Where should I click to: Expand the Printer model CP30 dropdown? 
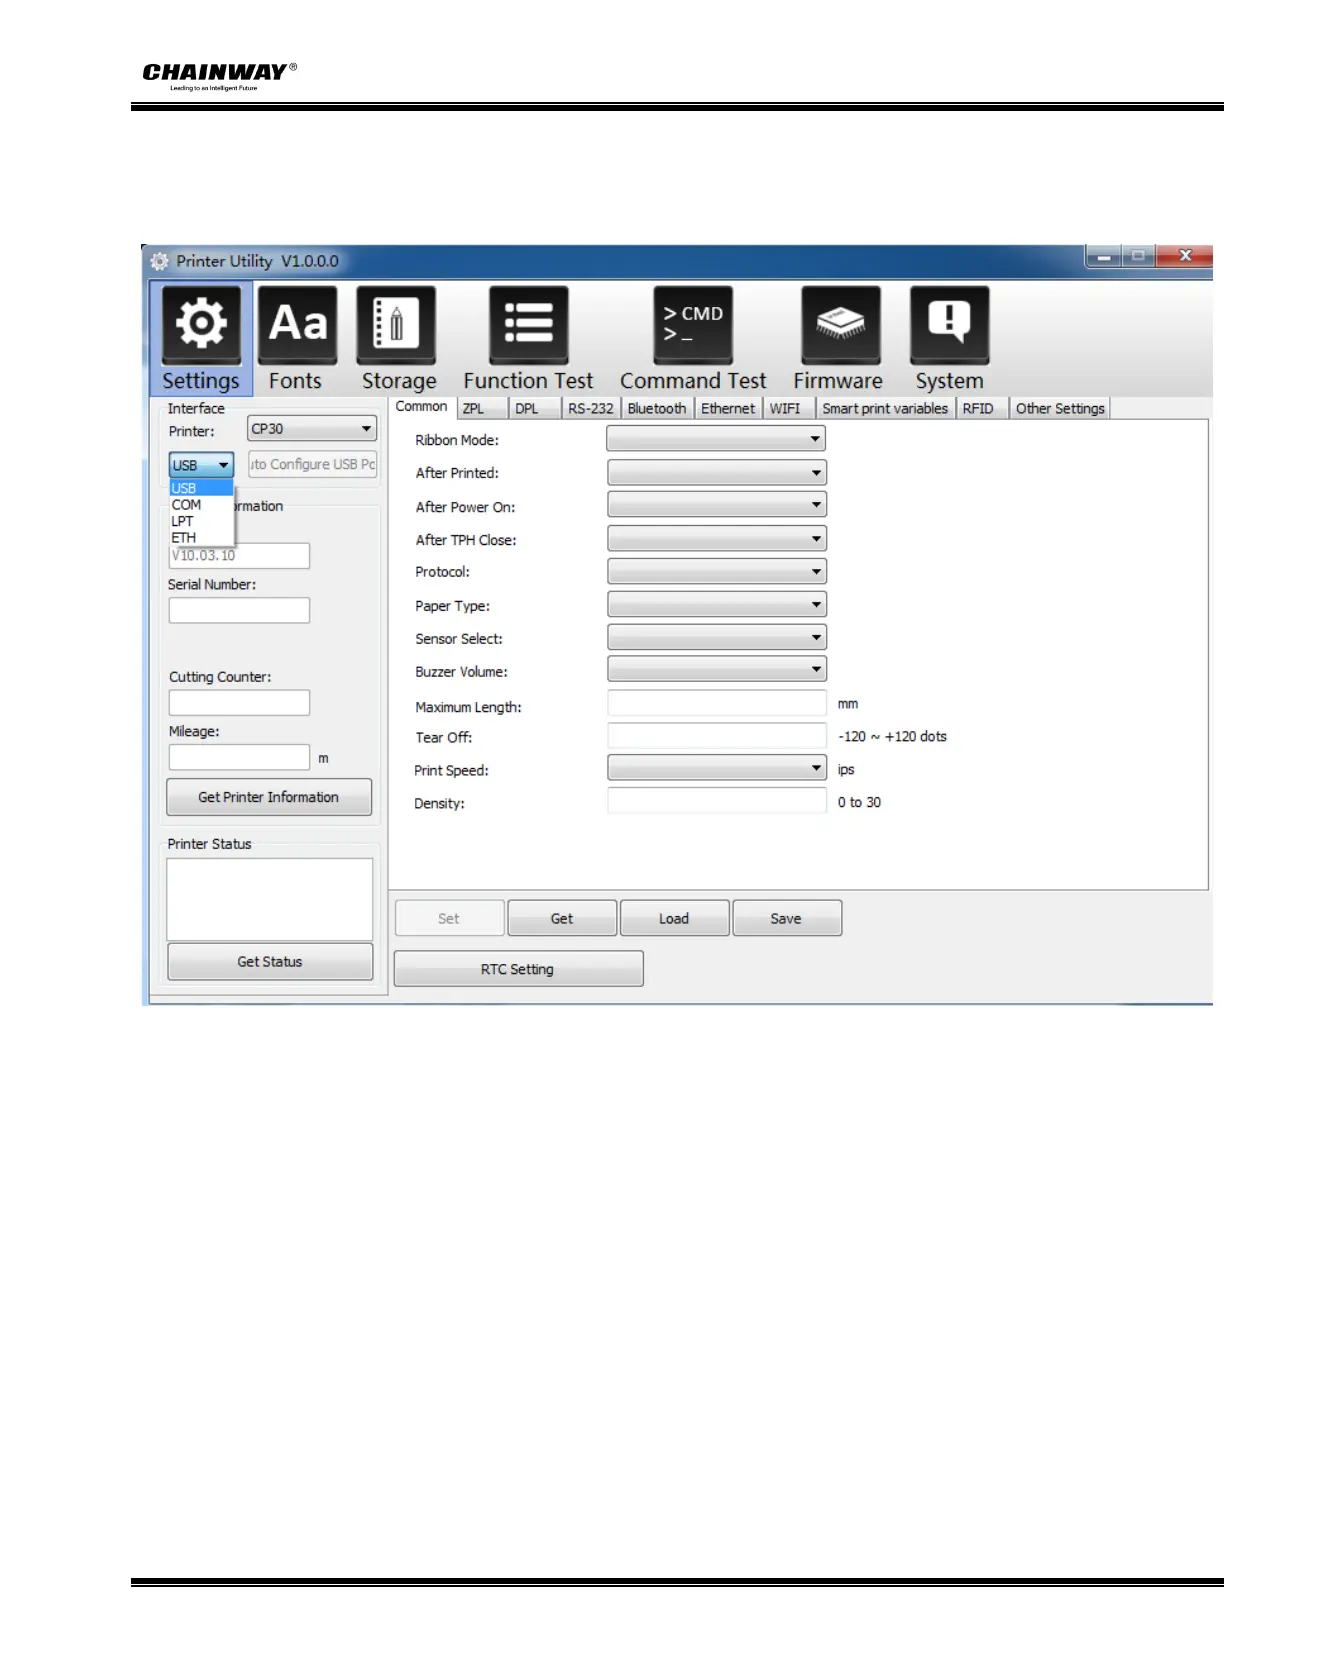(311, 429)
